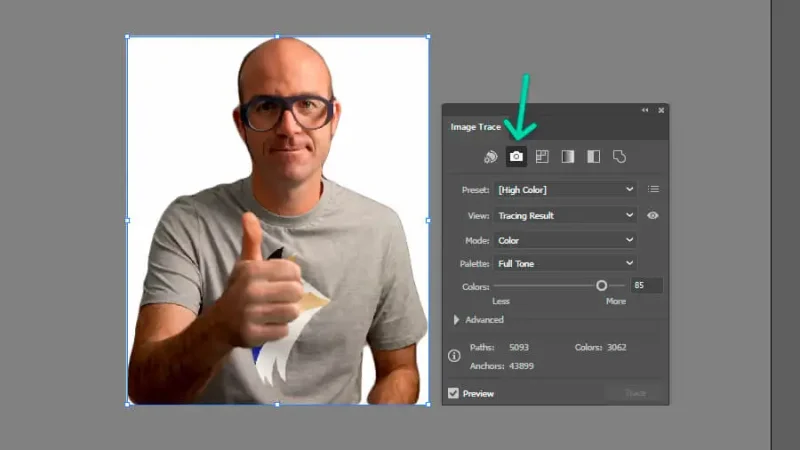Select the Outline preset icon
This screenshot has height=450, width=800.
pos(619,157)
